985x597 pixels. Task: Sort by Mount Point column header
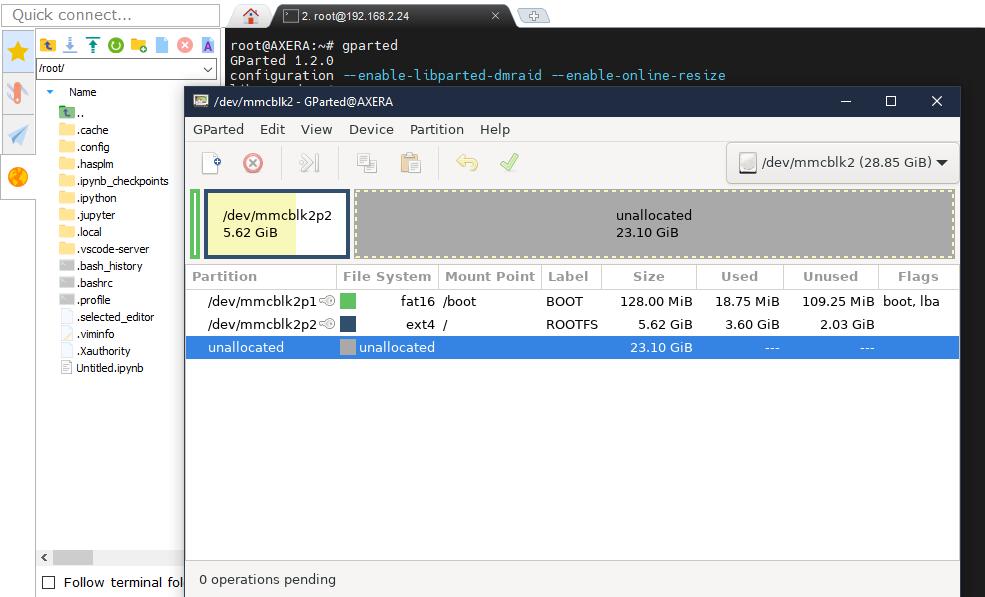[490, 277]
